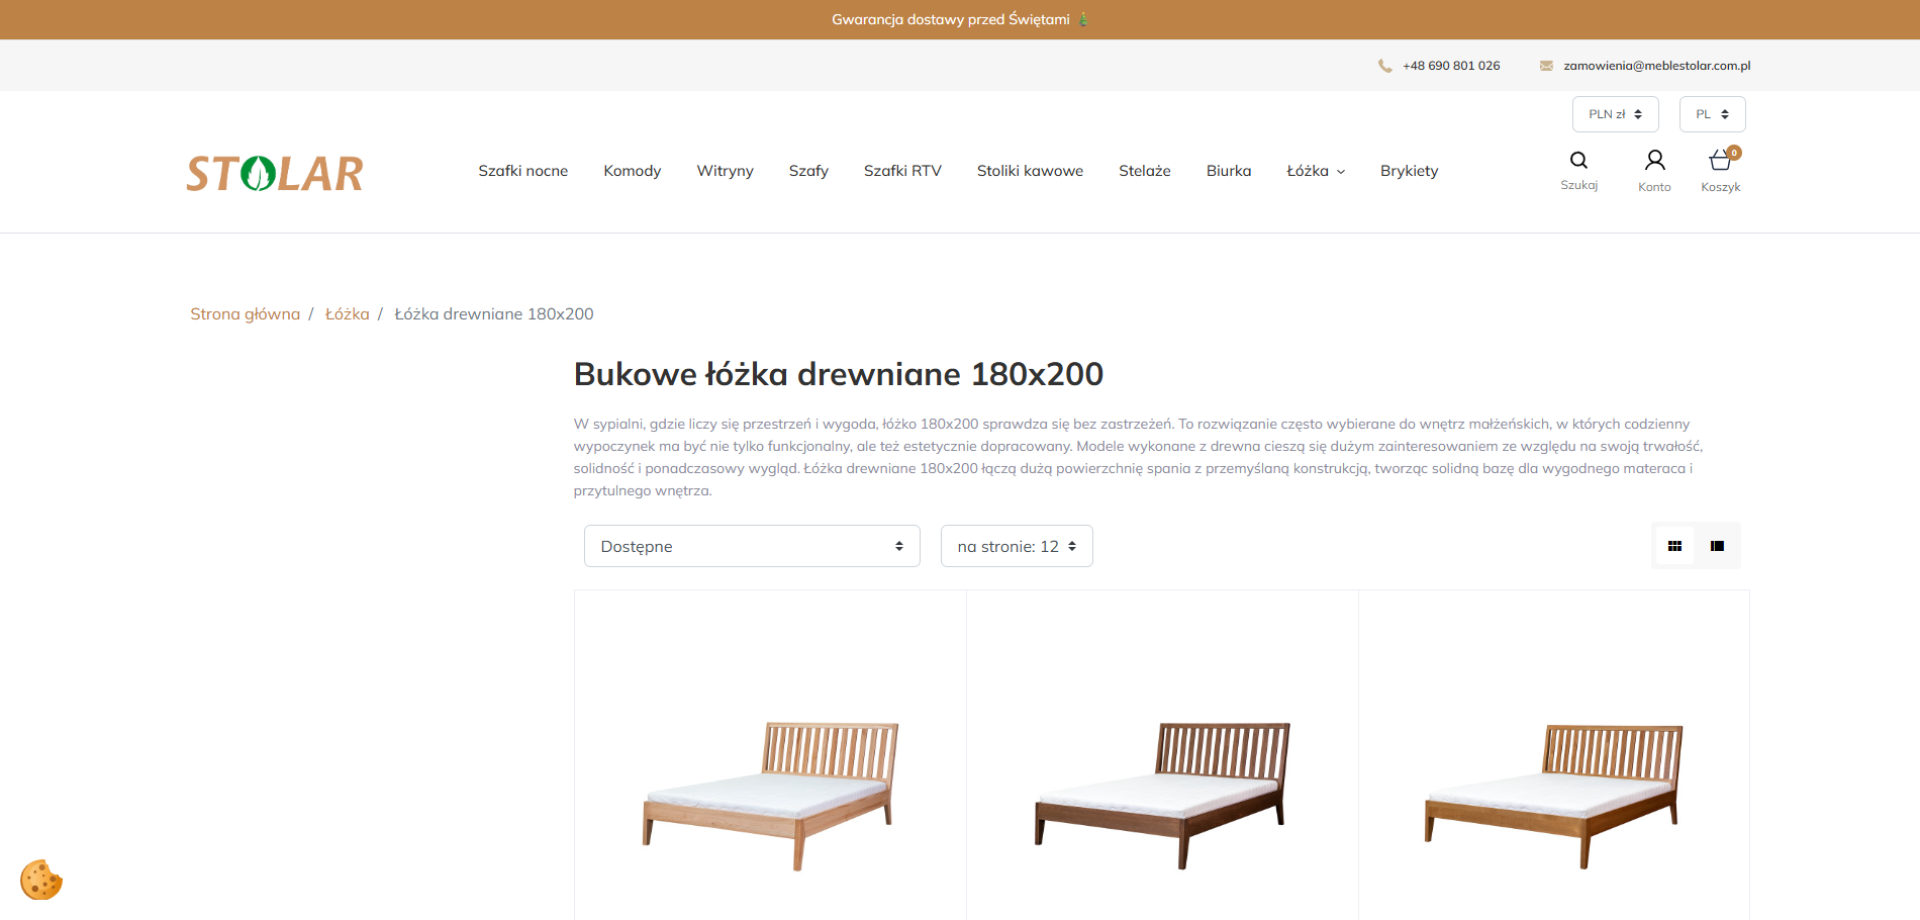This screenshot has height=920, width=1920.
Task: Click the phone icon next to +48 690 801 026
Action: tap(1385, 65)
